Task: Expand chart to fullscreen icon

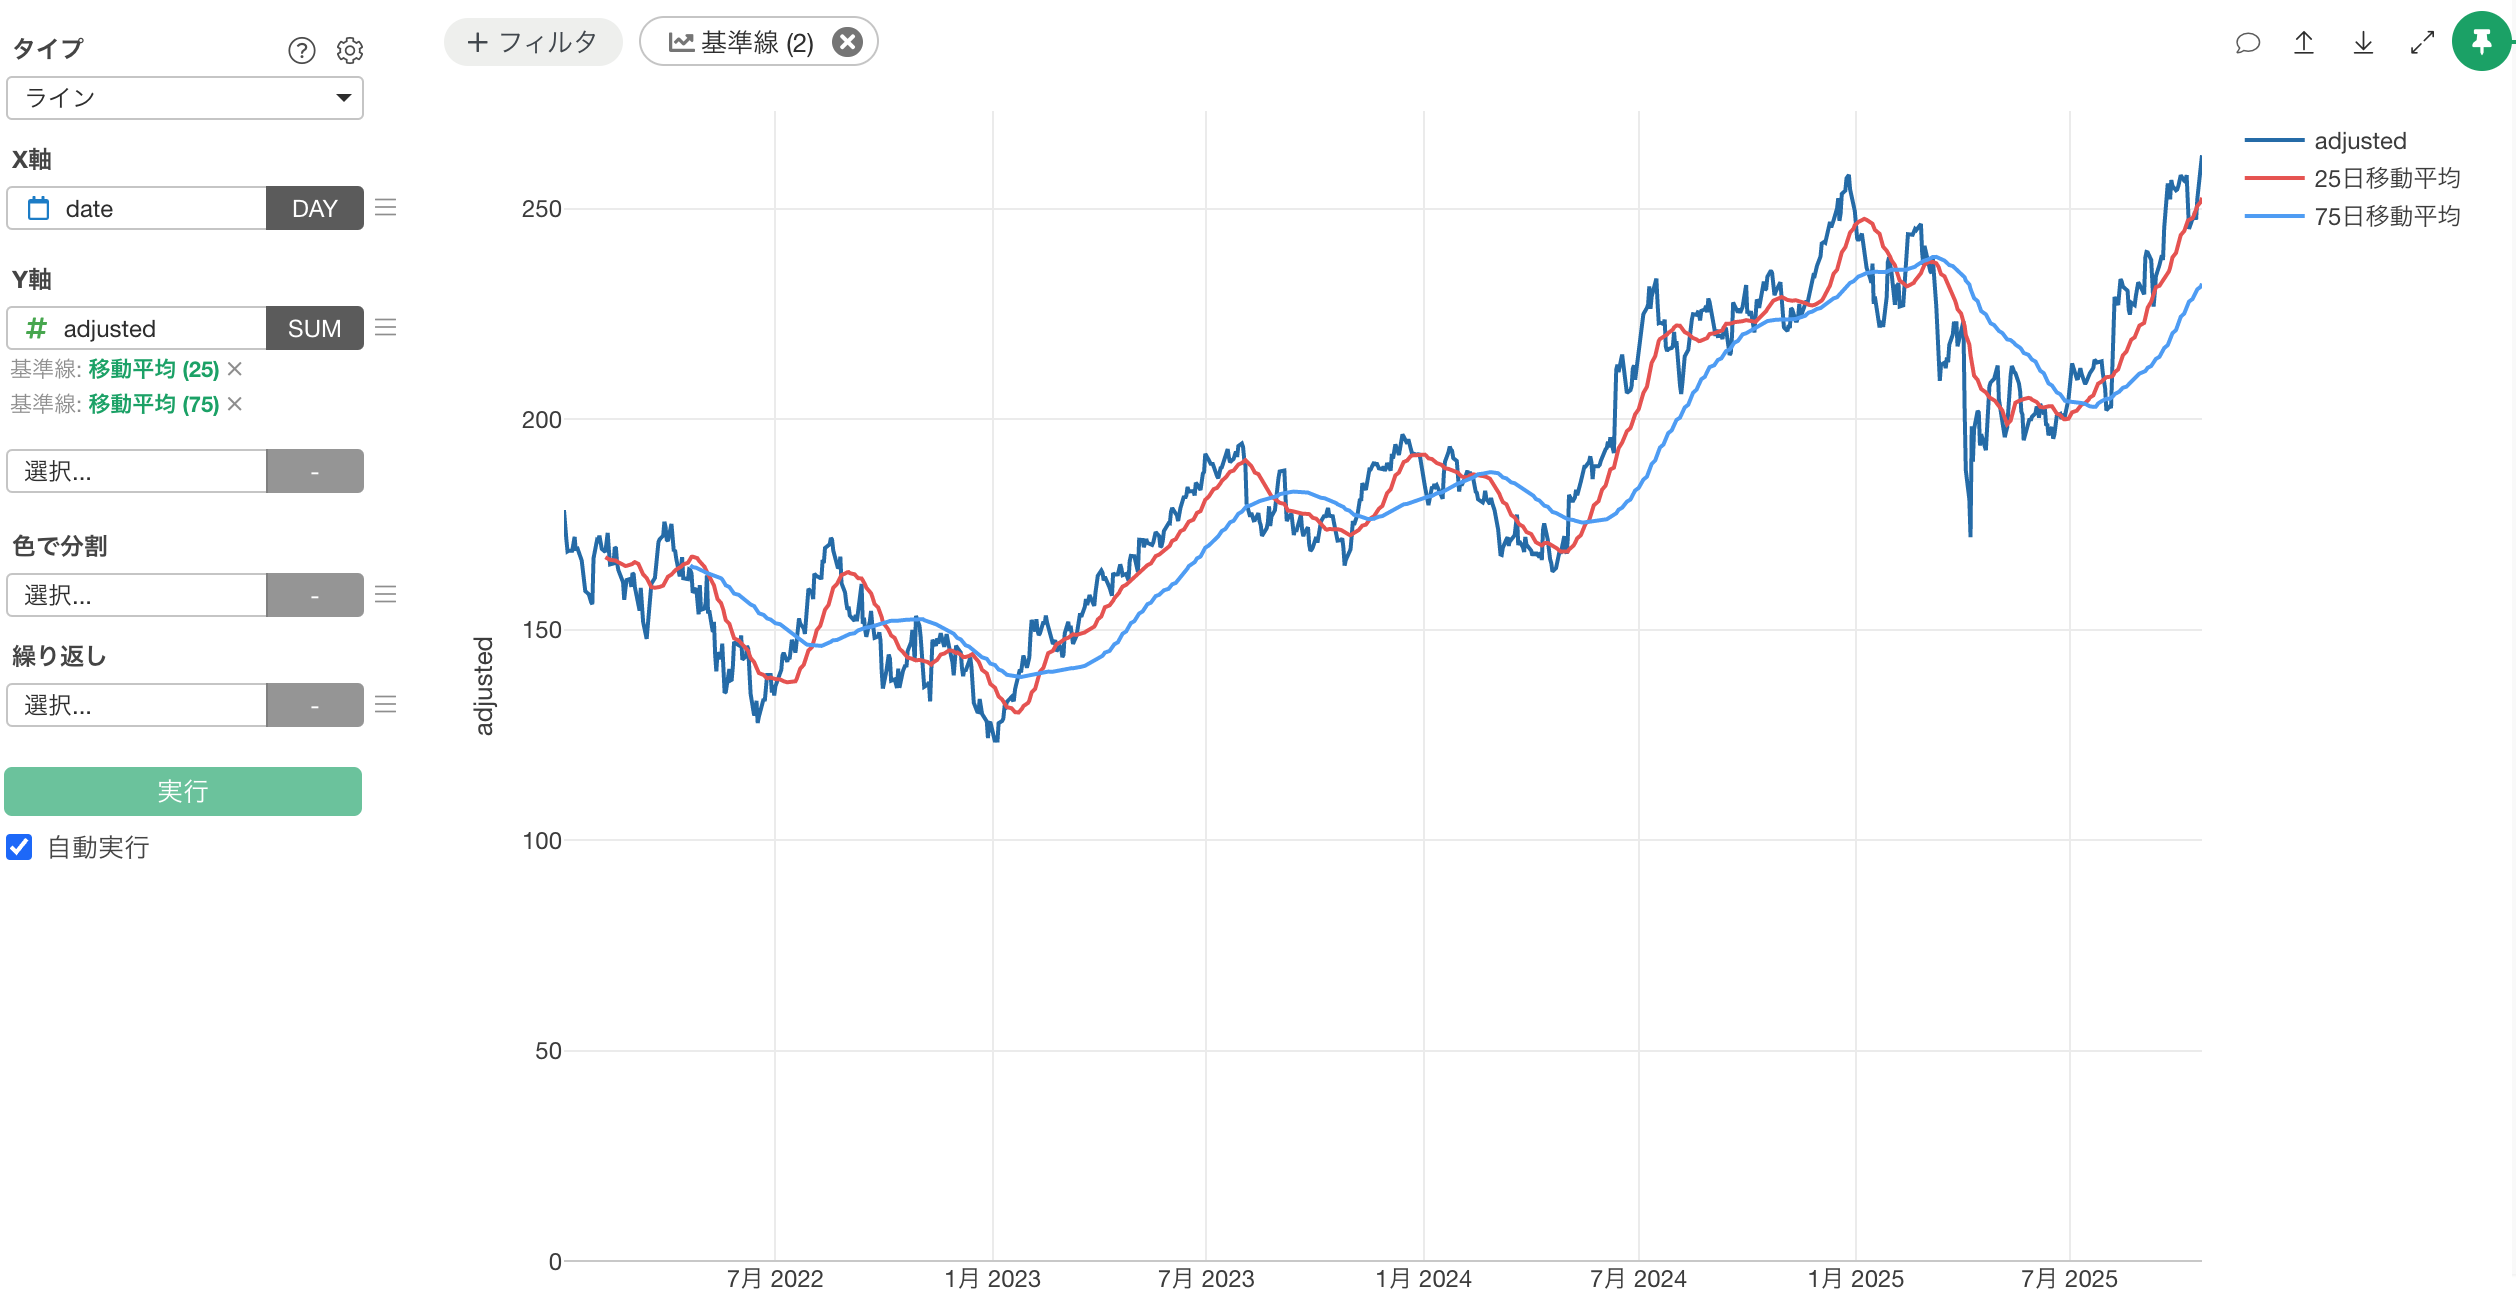Action: point(2422,43)
